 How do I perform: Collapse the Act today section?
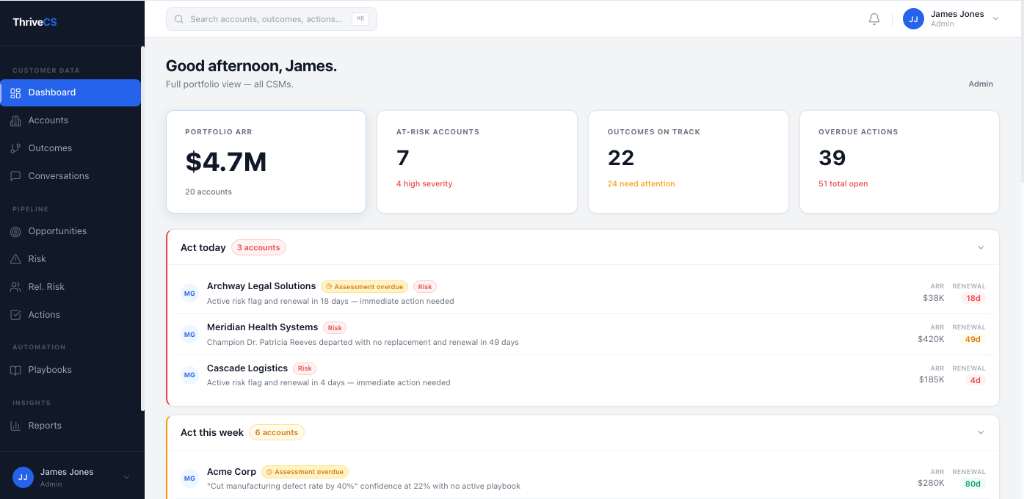coord(980,248)
